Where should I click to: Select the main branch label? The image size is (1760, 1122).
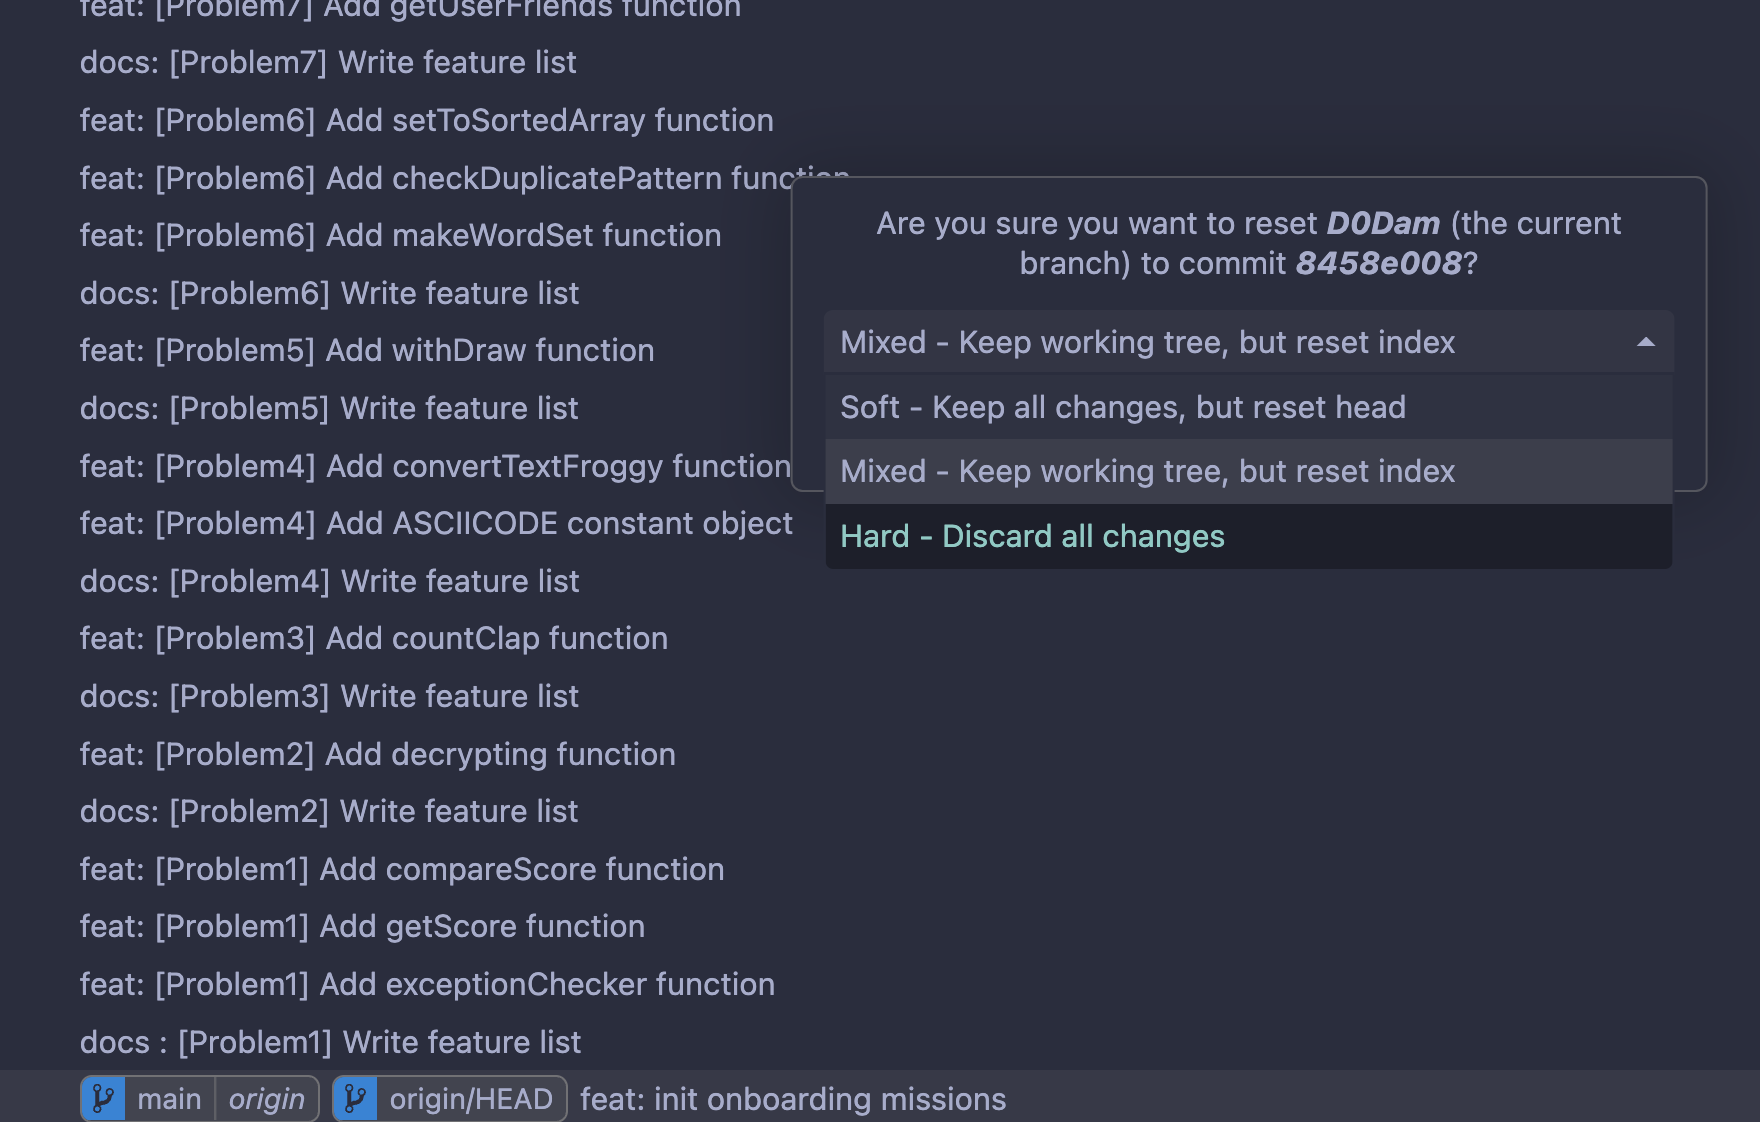[169, 1099]
